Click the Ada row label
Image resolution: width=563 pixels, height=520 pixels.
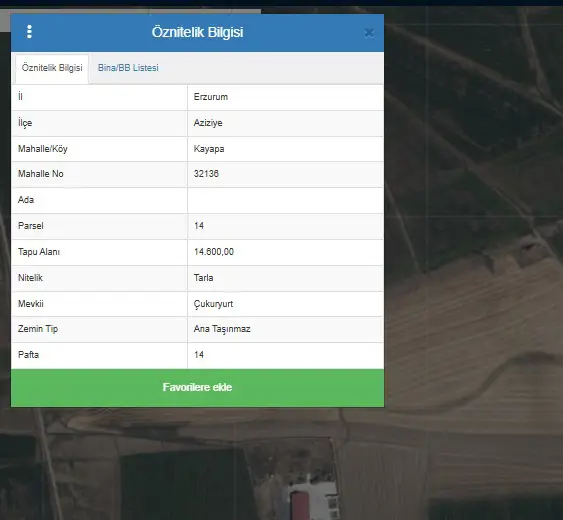(26, 200)
